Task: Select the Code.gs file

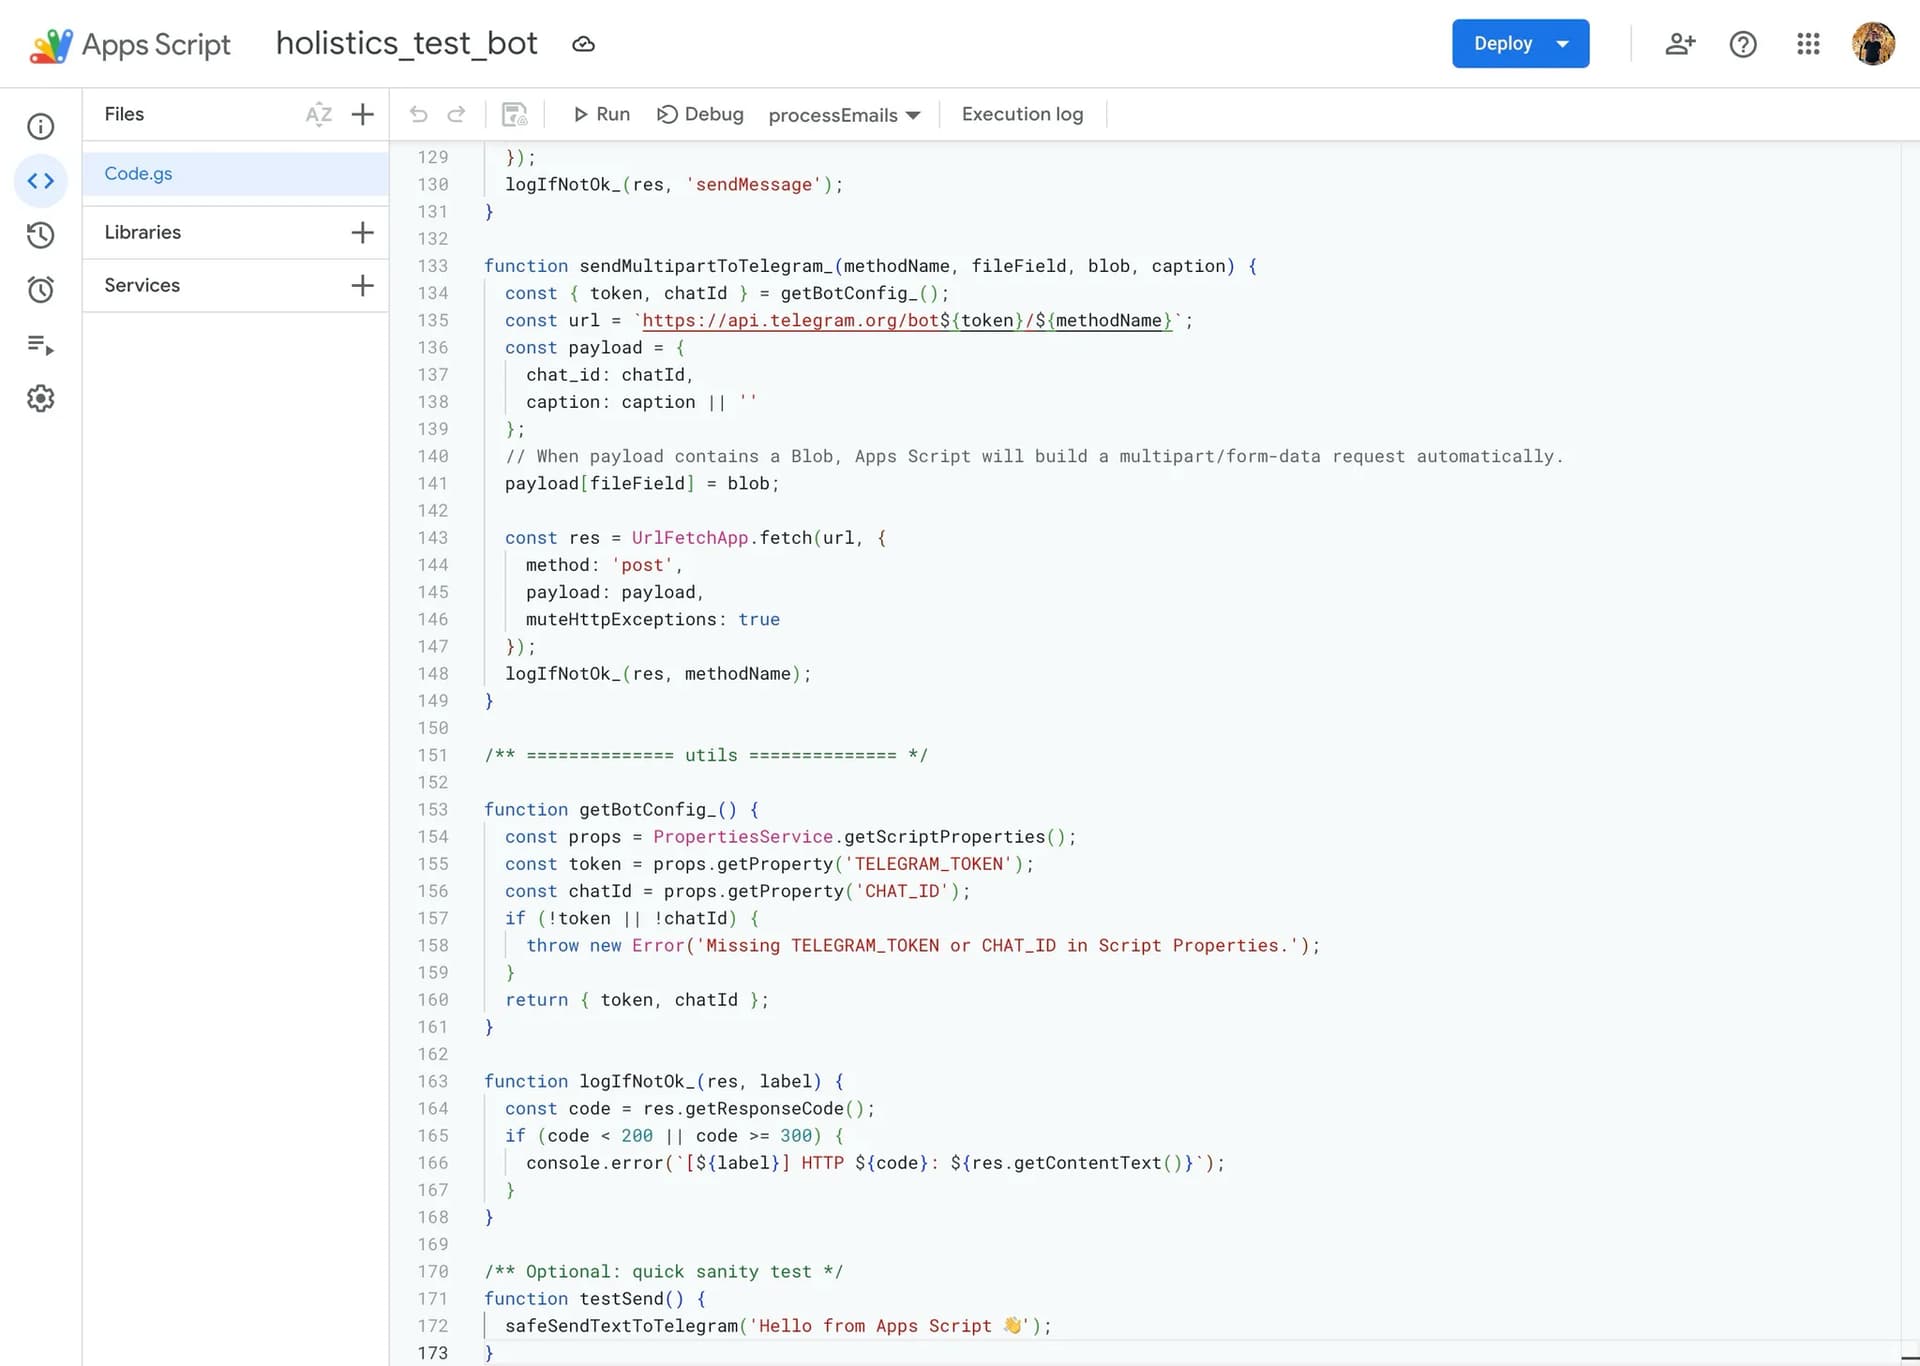Action: click(139, 174)
